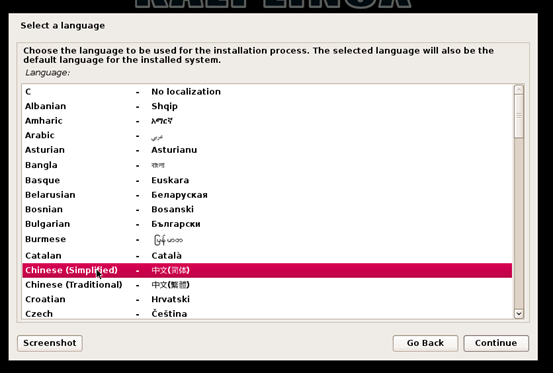Select Bosnian – Bosanski language
Image resolution: width=553 pixels, height=373 pixels.
[x=267, y=209]
